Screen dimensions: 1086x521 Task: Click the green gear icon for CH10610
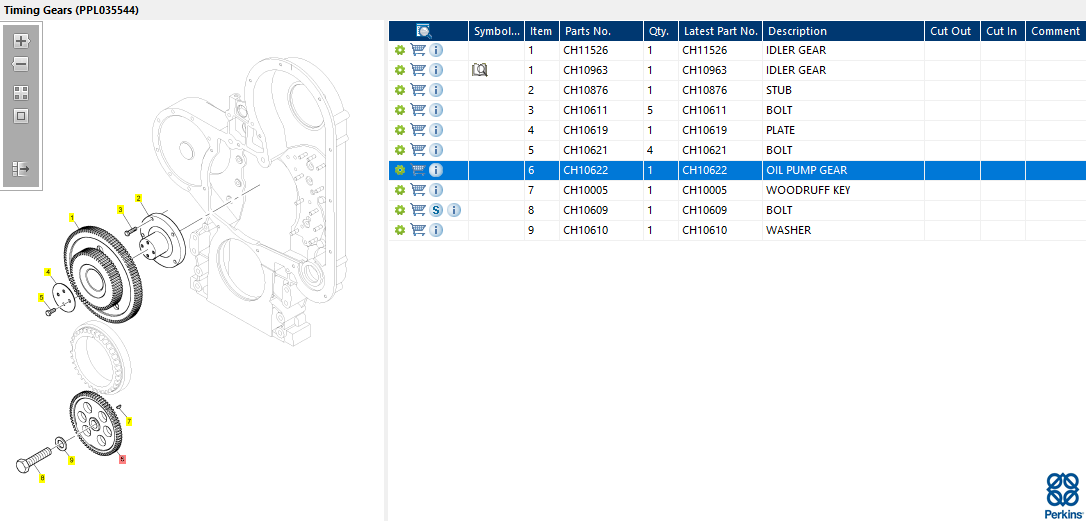pos(400,230)
